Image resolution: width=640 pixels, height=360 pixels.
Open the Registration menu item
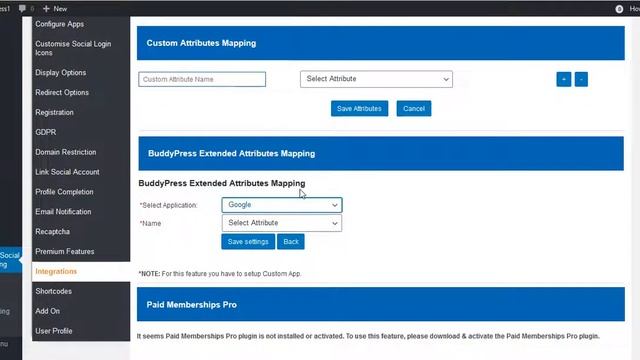click(x=55, y=112)
